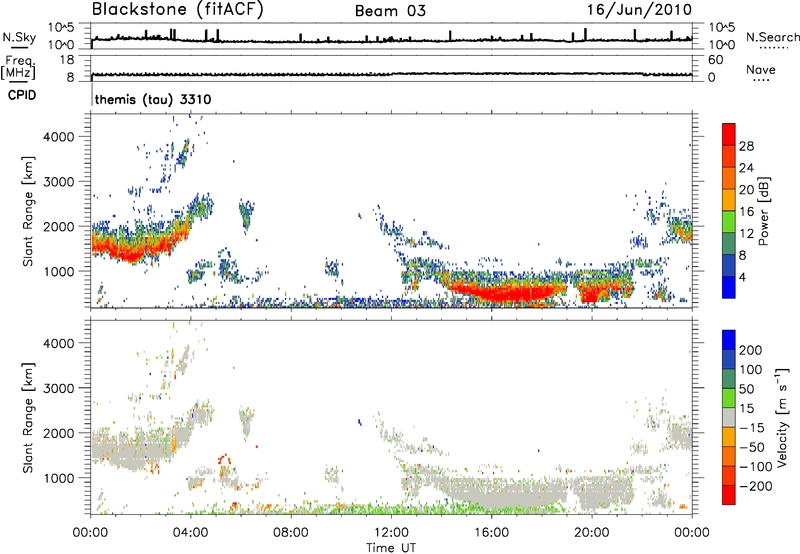Click the '16:00' time axis label
The height and width of the screenshot is (554, 800).
491,533
